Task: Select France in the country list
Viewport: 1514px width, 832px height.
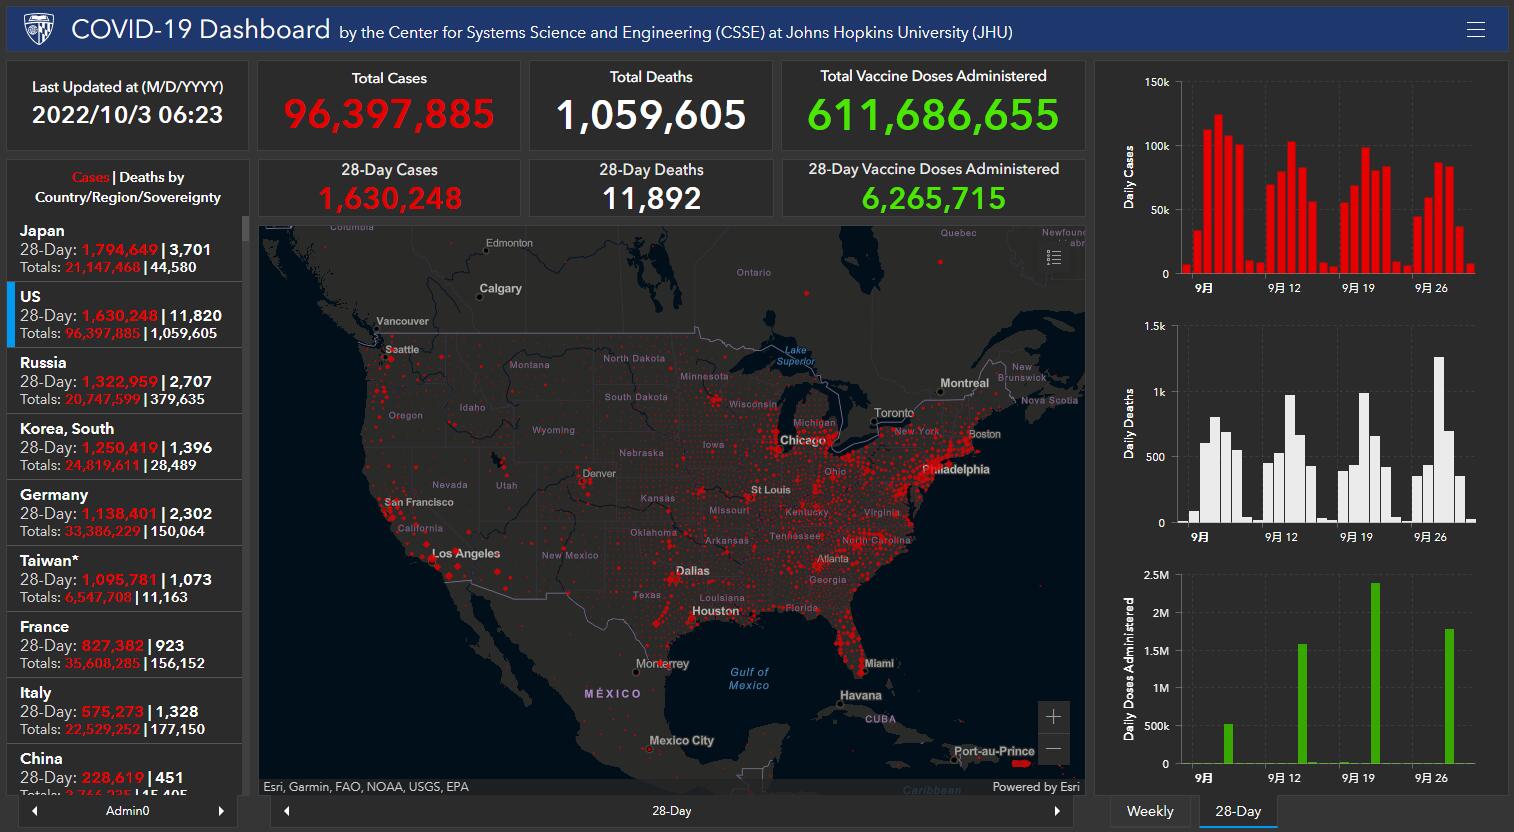Action: [x=124, y=645]
